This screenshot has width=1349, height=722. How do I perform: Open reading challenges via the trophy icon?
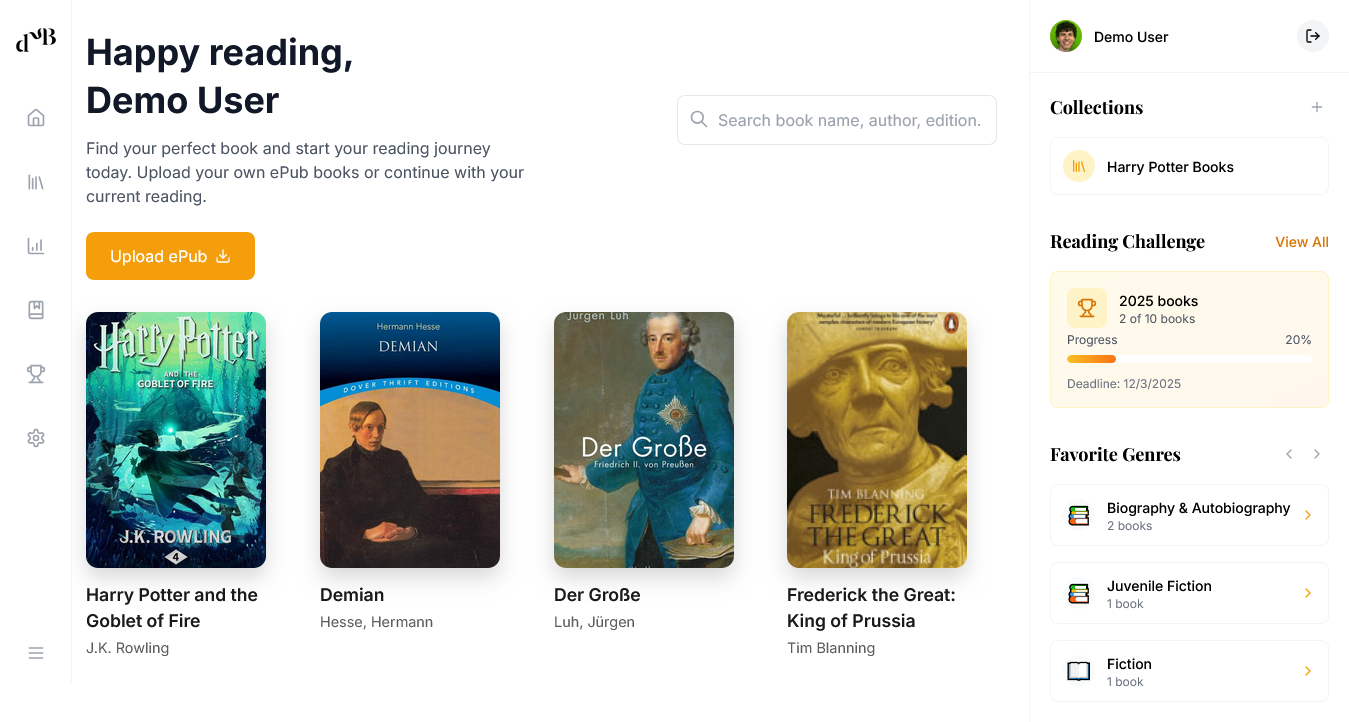pos(36,373)
